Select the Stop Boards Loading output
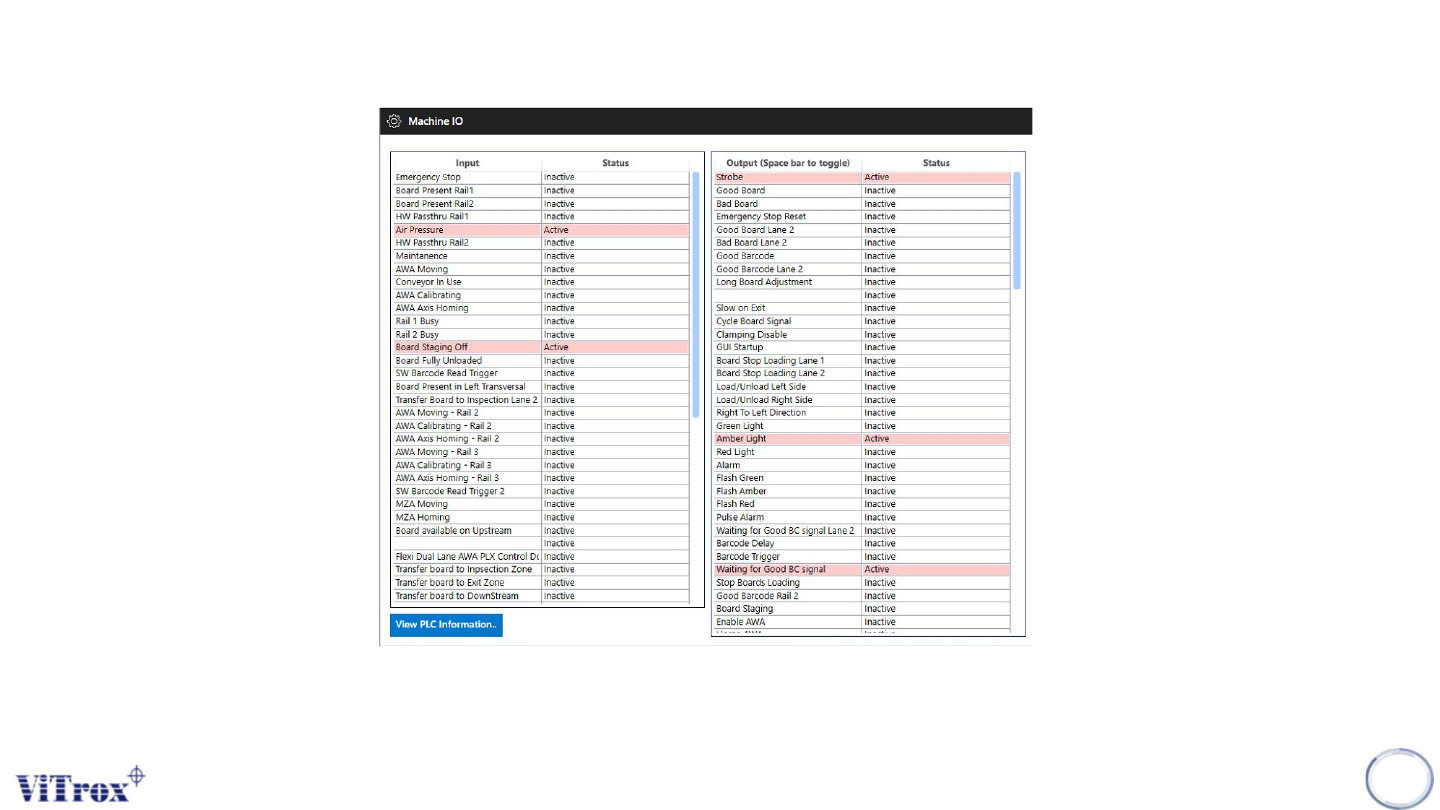The height and width of the screenshot is (810, 1440). click(862, 582)
